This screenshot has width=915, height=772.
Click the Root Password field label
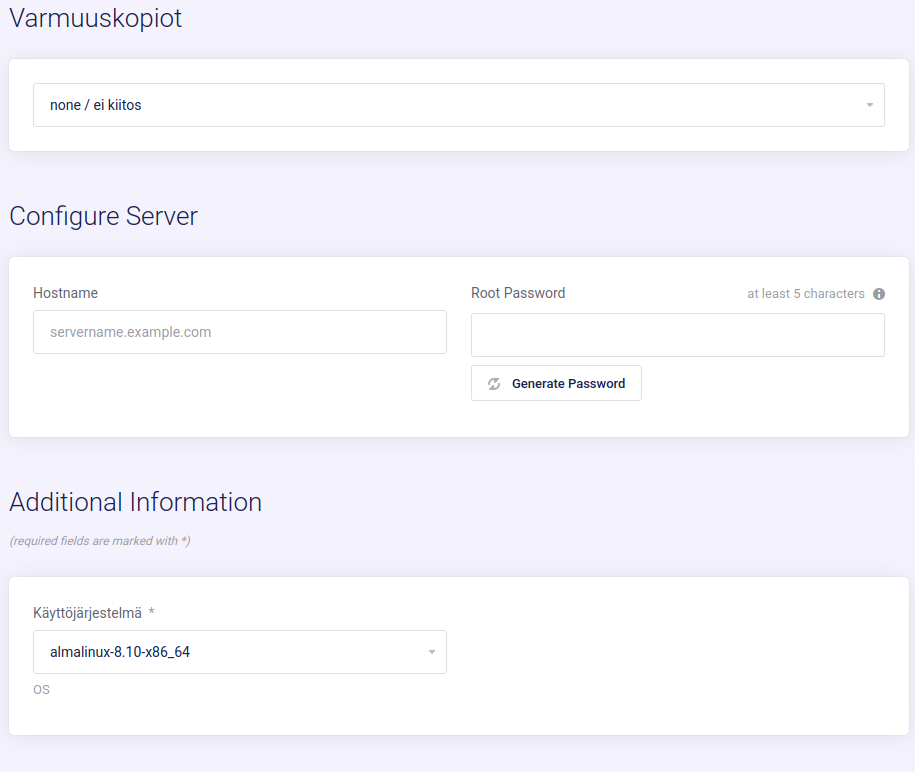tap(518, 293)
